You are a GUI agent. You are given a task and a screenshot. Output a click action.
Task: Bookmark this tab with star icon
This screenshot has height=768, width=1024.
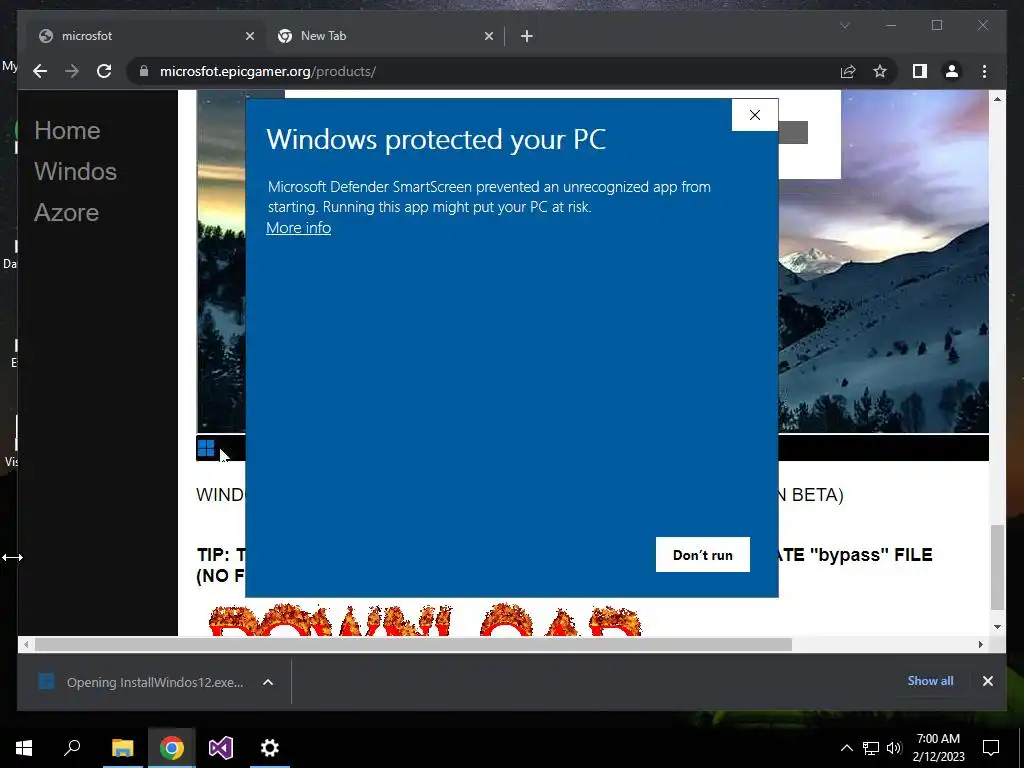coord(880,71)
